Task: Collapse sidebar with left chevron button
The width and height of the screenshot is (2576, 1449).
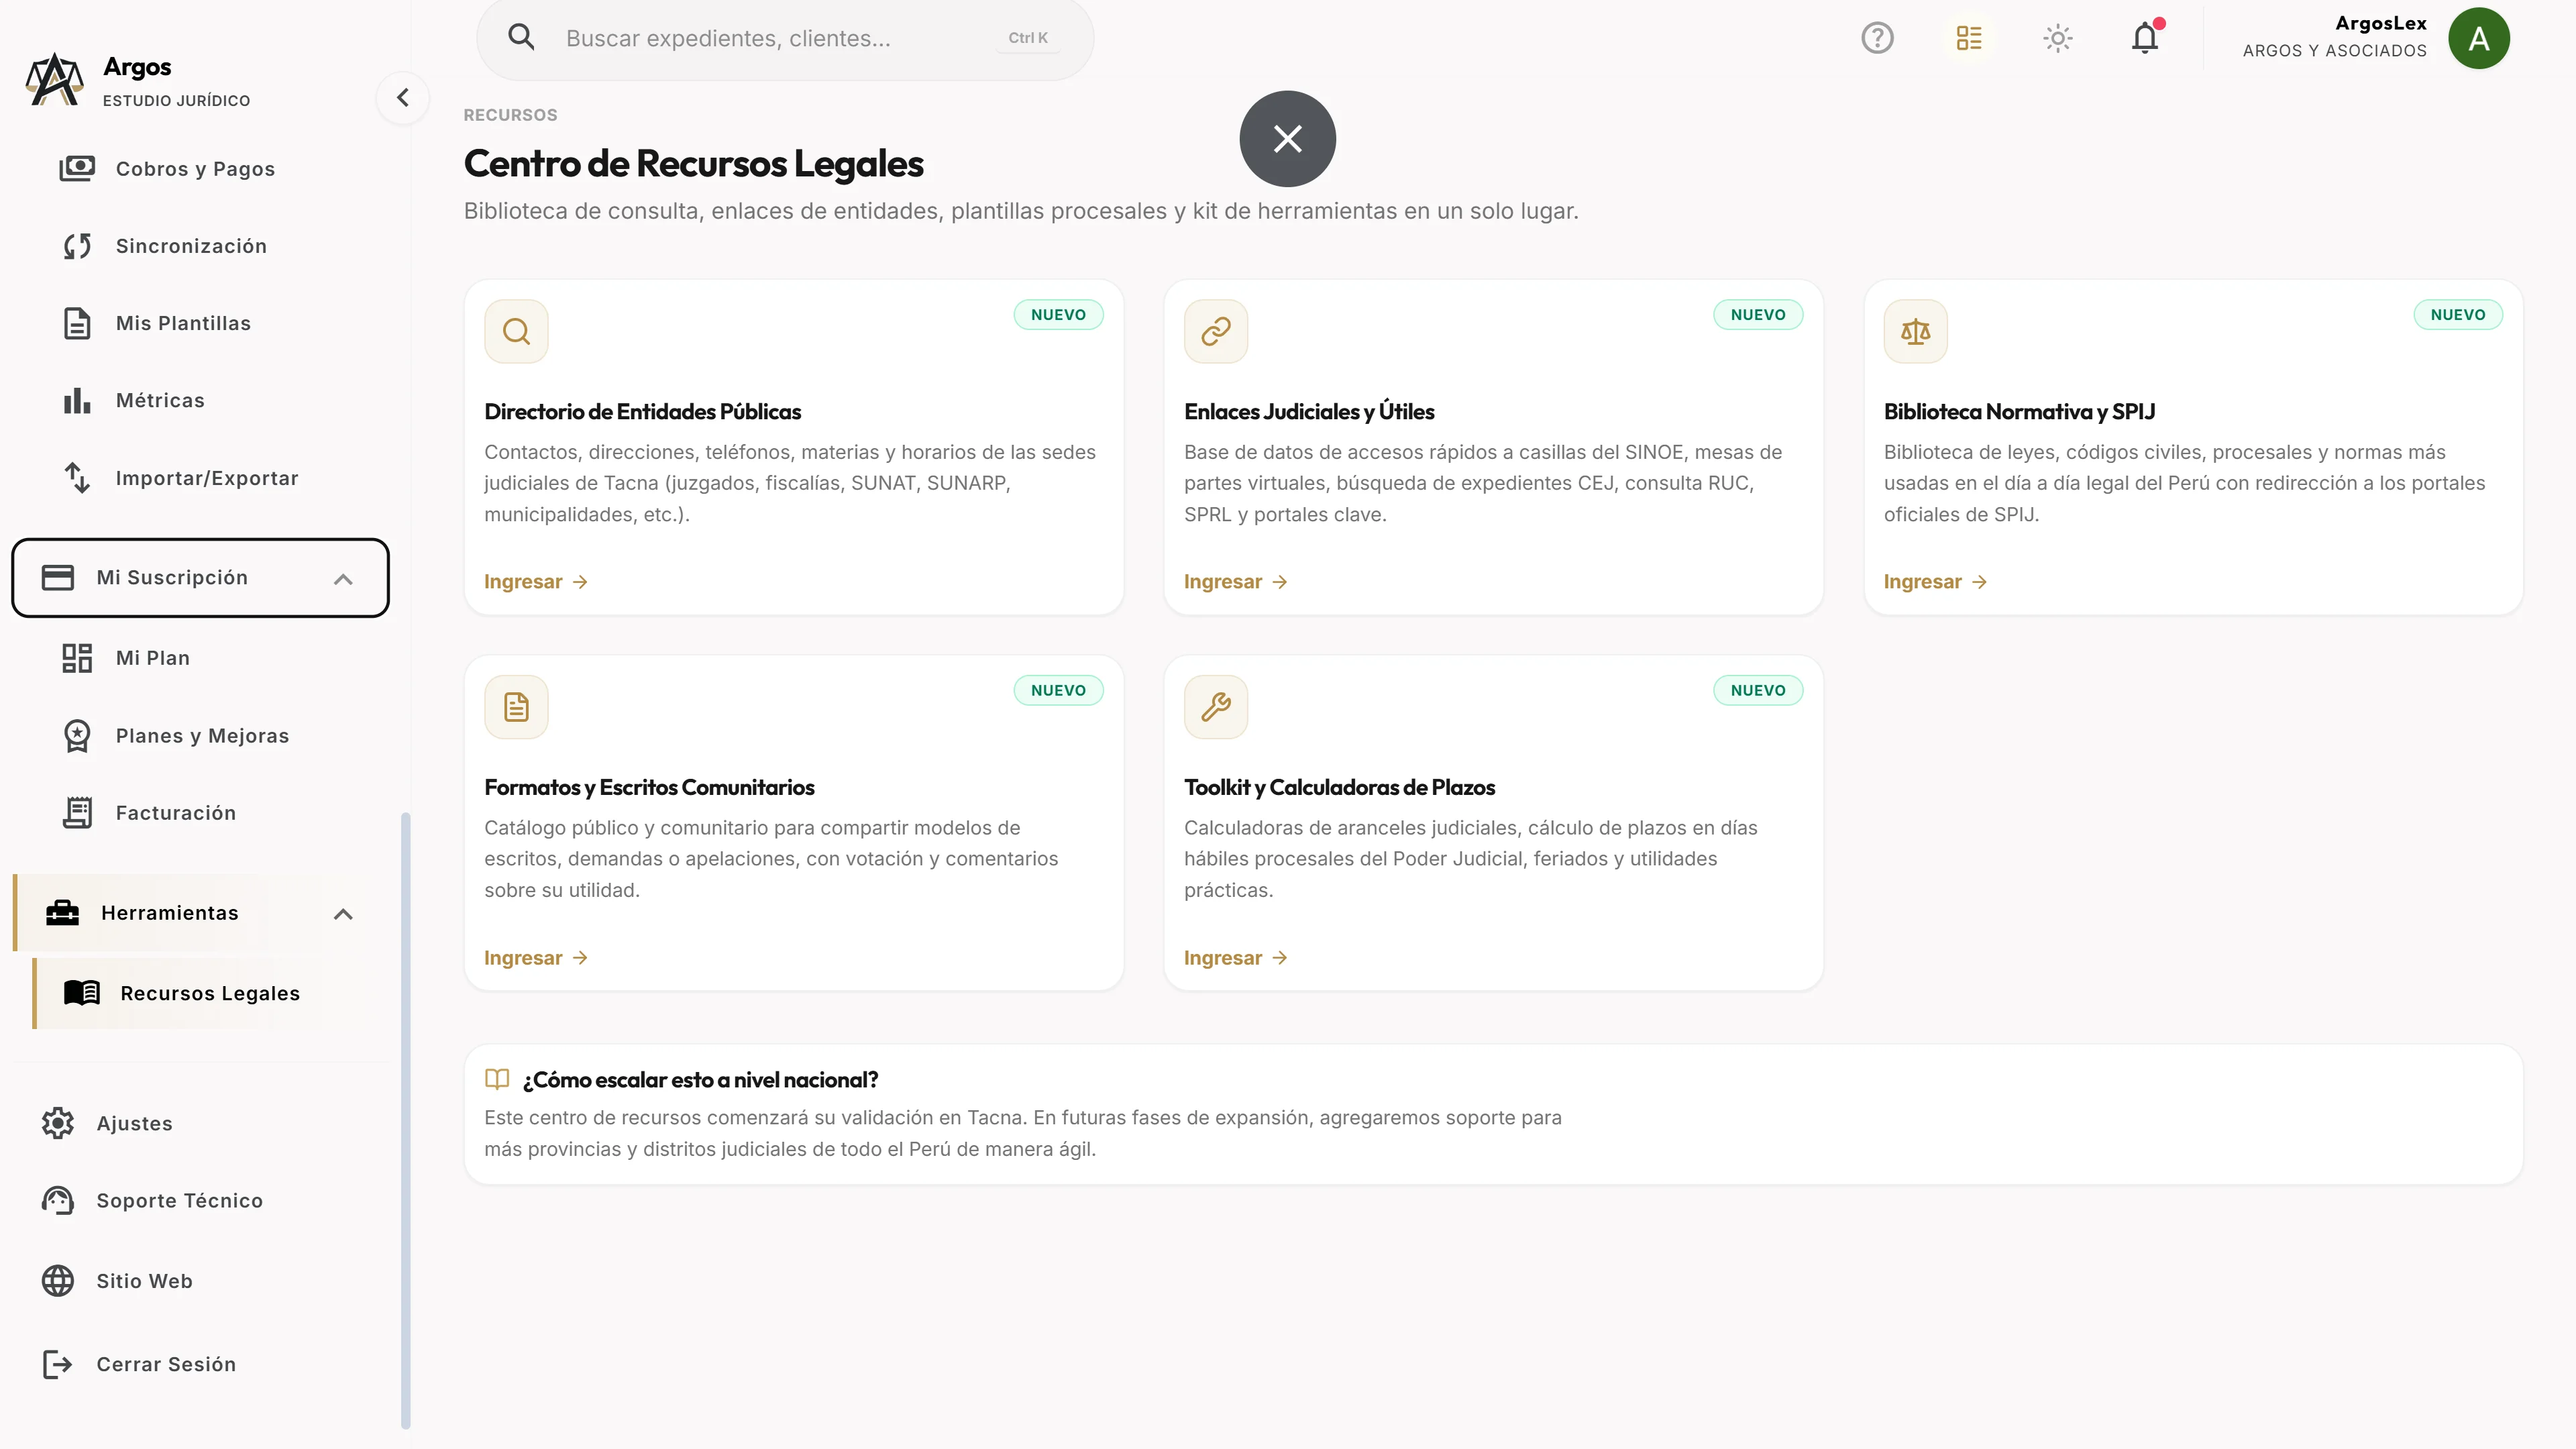Action: (403, 98)
